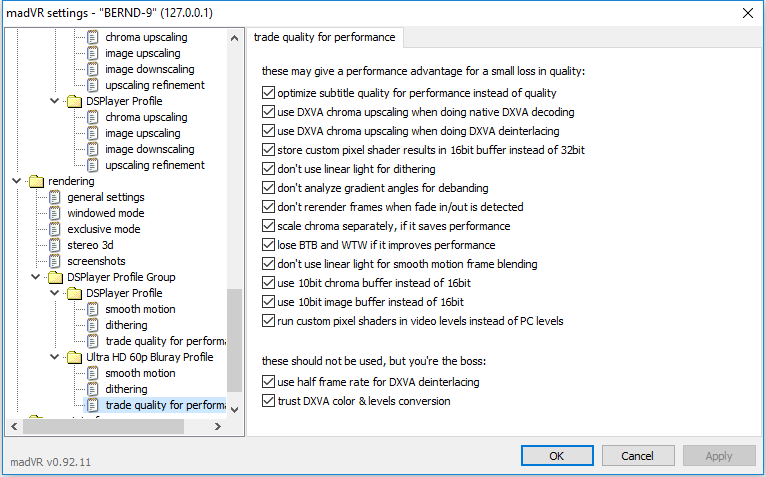Disable trust DXVA color & levels conversion
Screen dimensions: 766x477
(x=268, y=401)
